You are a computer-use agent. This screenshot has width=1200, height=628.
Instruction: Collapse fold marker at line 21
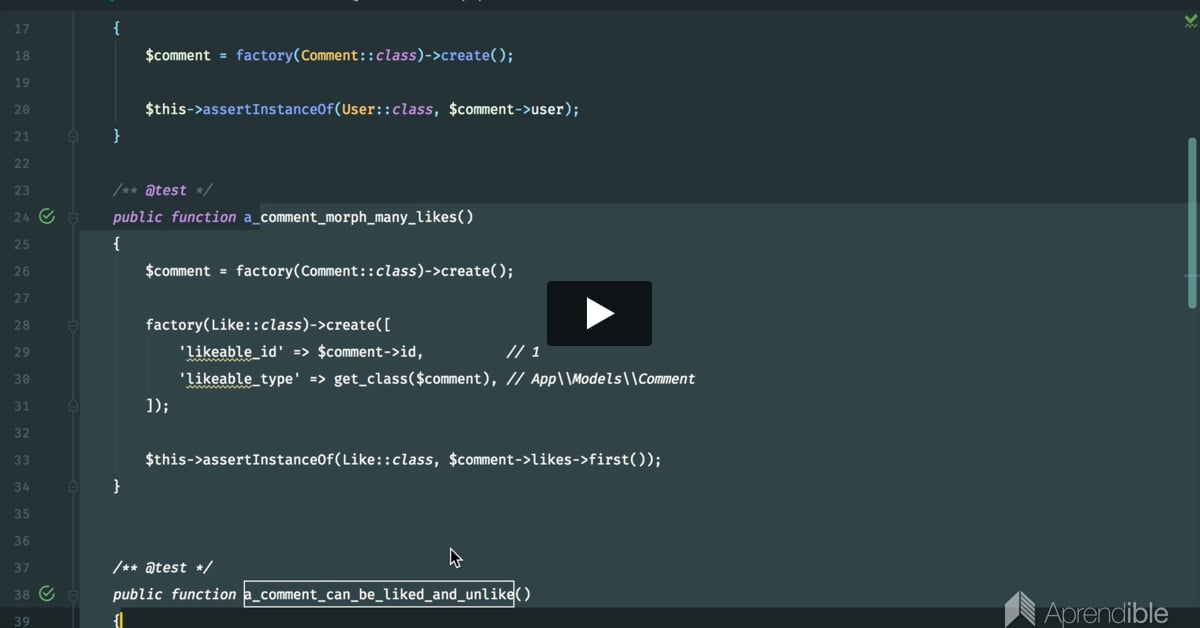(x=73, y=136)
